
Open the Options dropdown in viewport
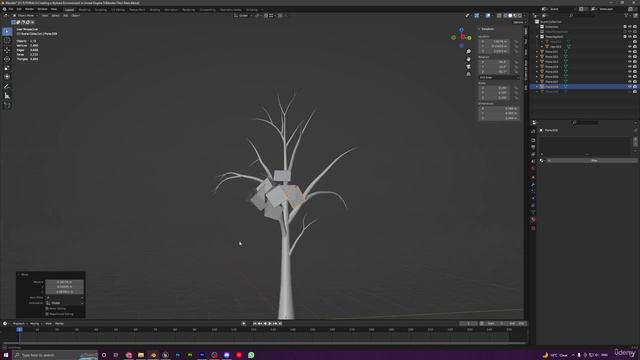(x=519, y=22)
